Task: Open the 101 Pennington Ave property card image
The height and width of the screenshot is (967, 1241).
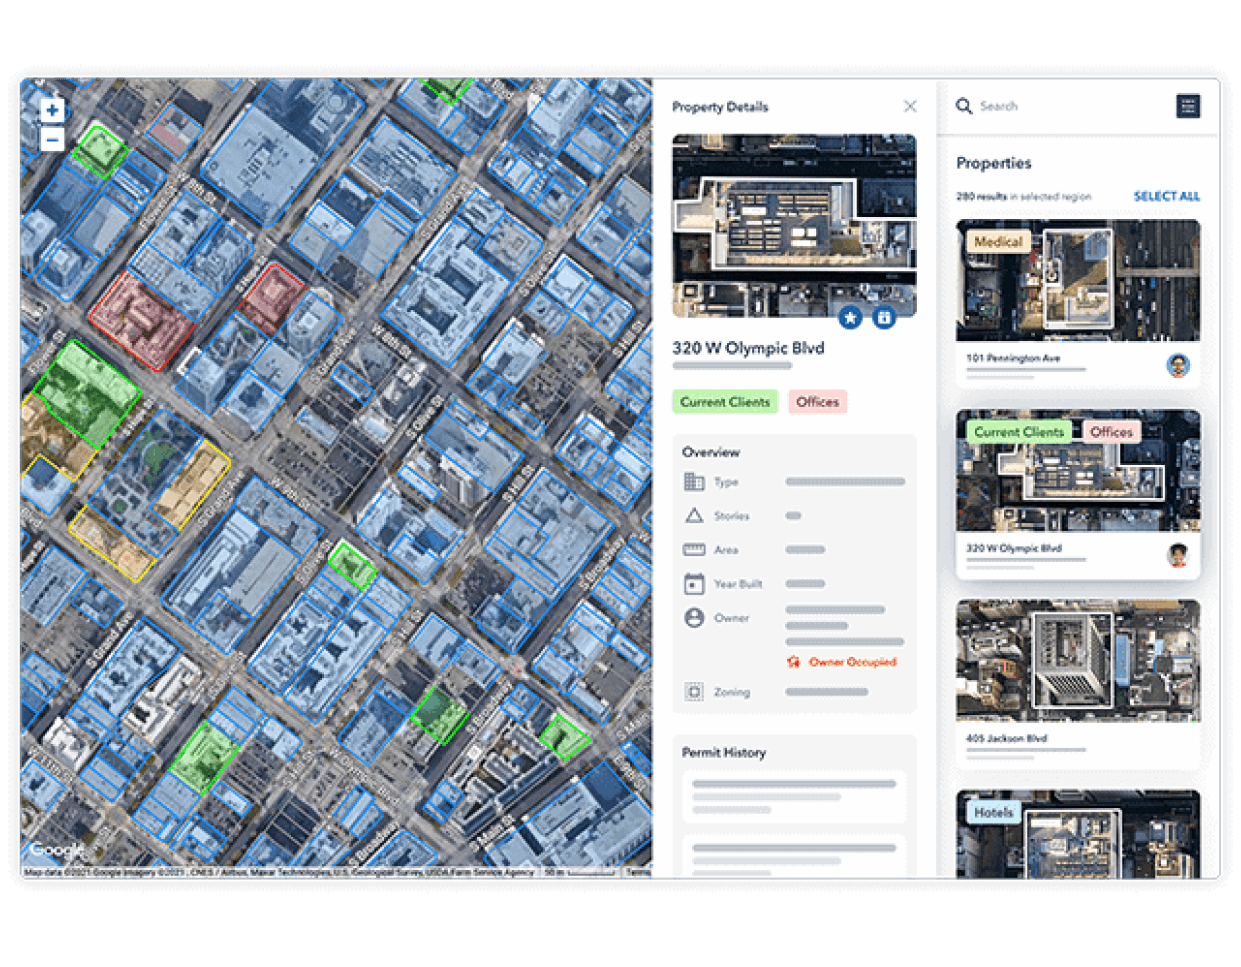Action: tap(1078, 281)
